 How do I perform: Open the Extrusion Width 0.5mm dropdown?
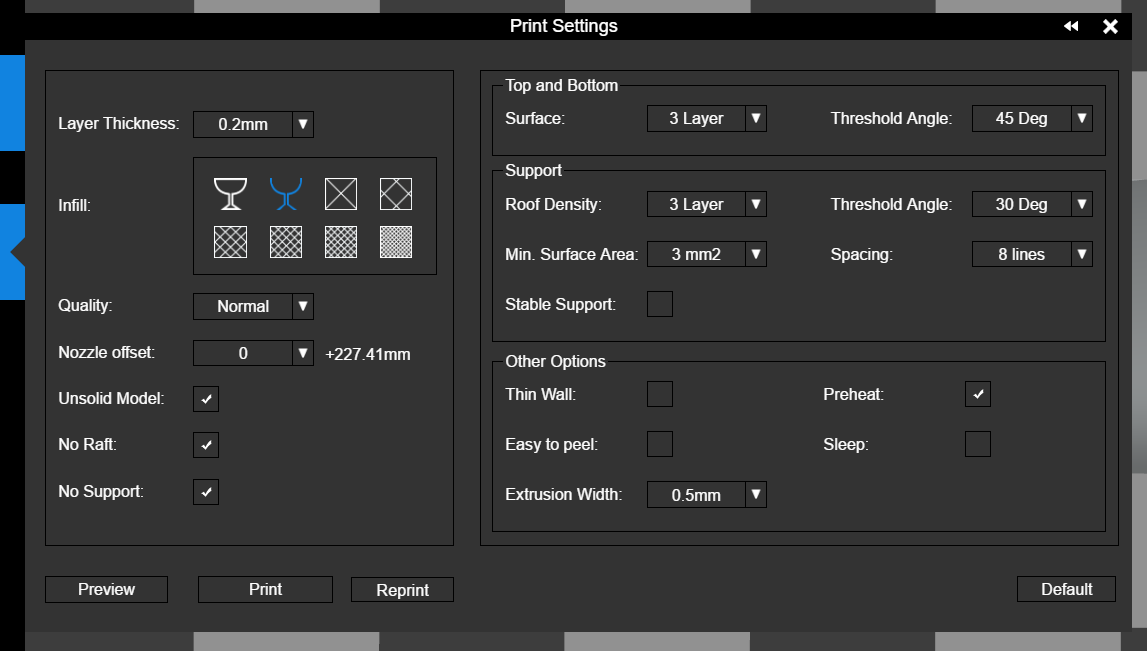(x=707, y=494)
